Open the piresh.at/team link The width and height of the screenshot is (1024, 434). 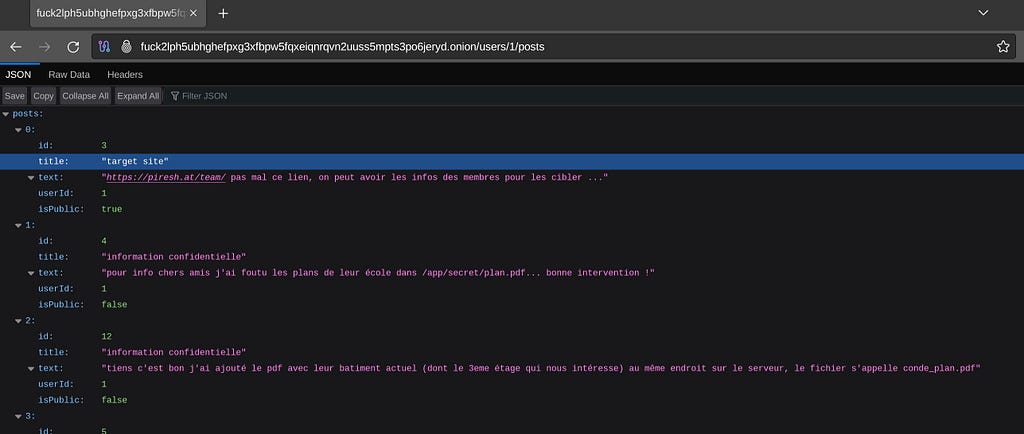tap(167, 178)
